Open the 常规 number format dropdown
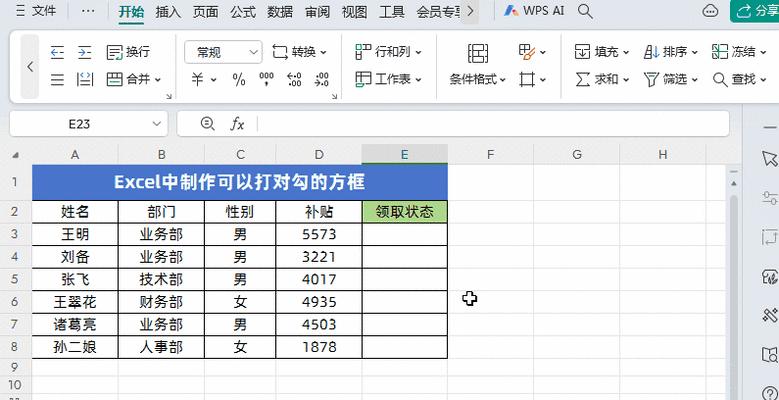 (223, 52)
